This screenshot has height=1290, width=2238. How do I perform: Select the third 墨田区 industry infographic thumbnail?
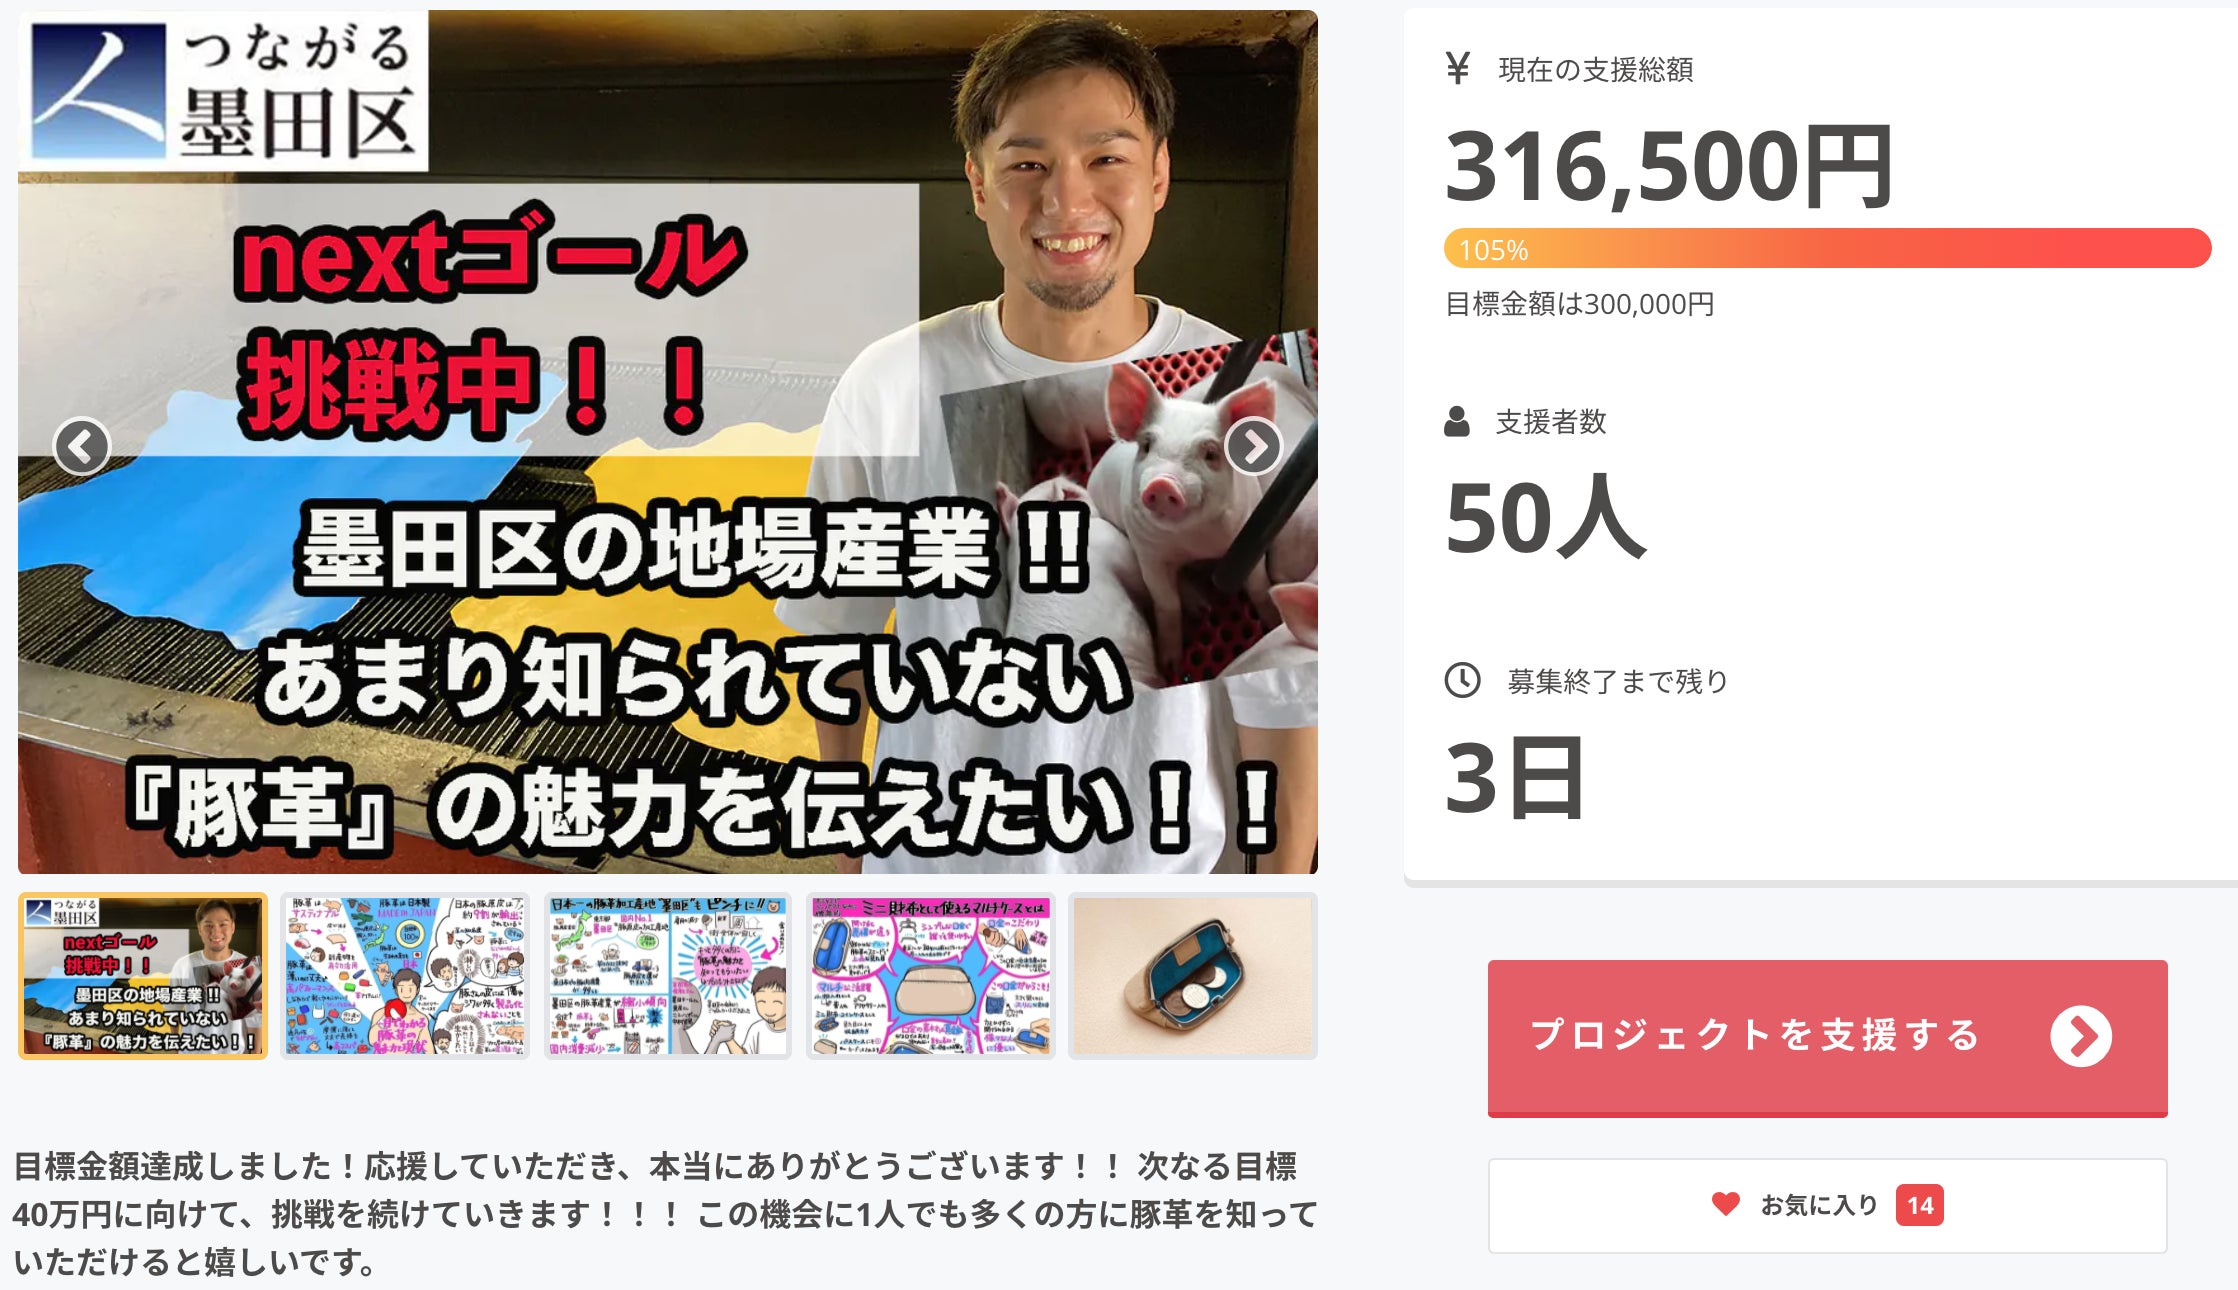(x=668, y=976)
